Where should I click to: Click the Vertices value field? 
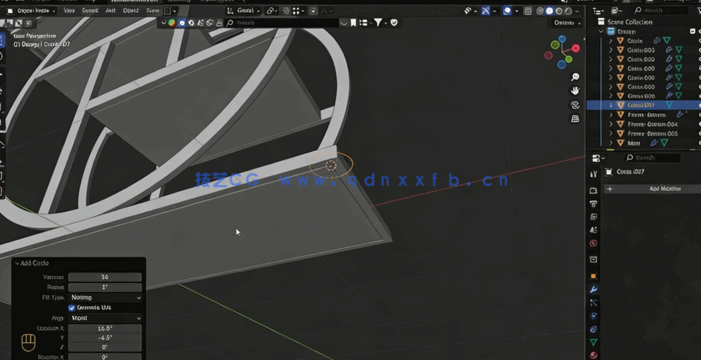click(105, 277)
